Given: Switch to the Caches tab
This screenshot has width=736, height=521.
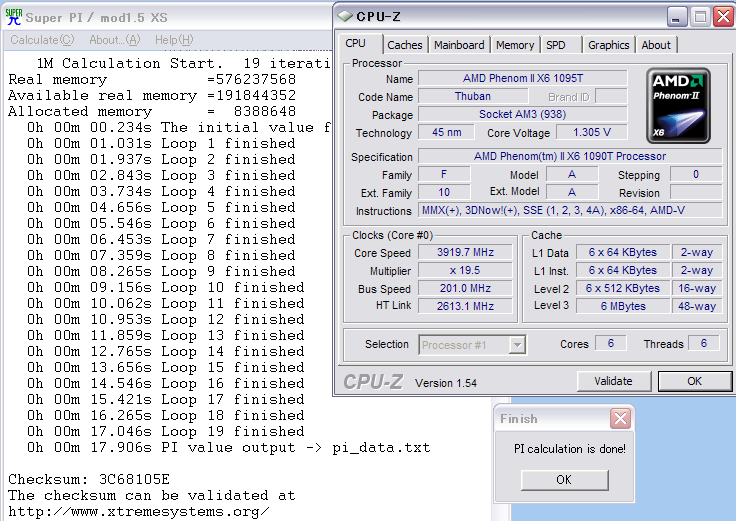Looking at the screenshot, I should click(x=405, y=45).
